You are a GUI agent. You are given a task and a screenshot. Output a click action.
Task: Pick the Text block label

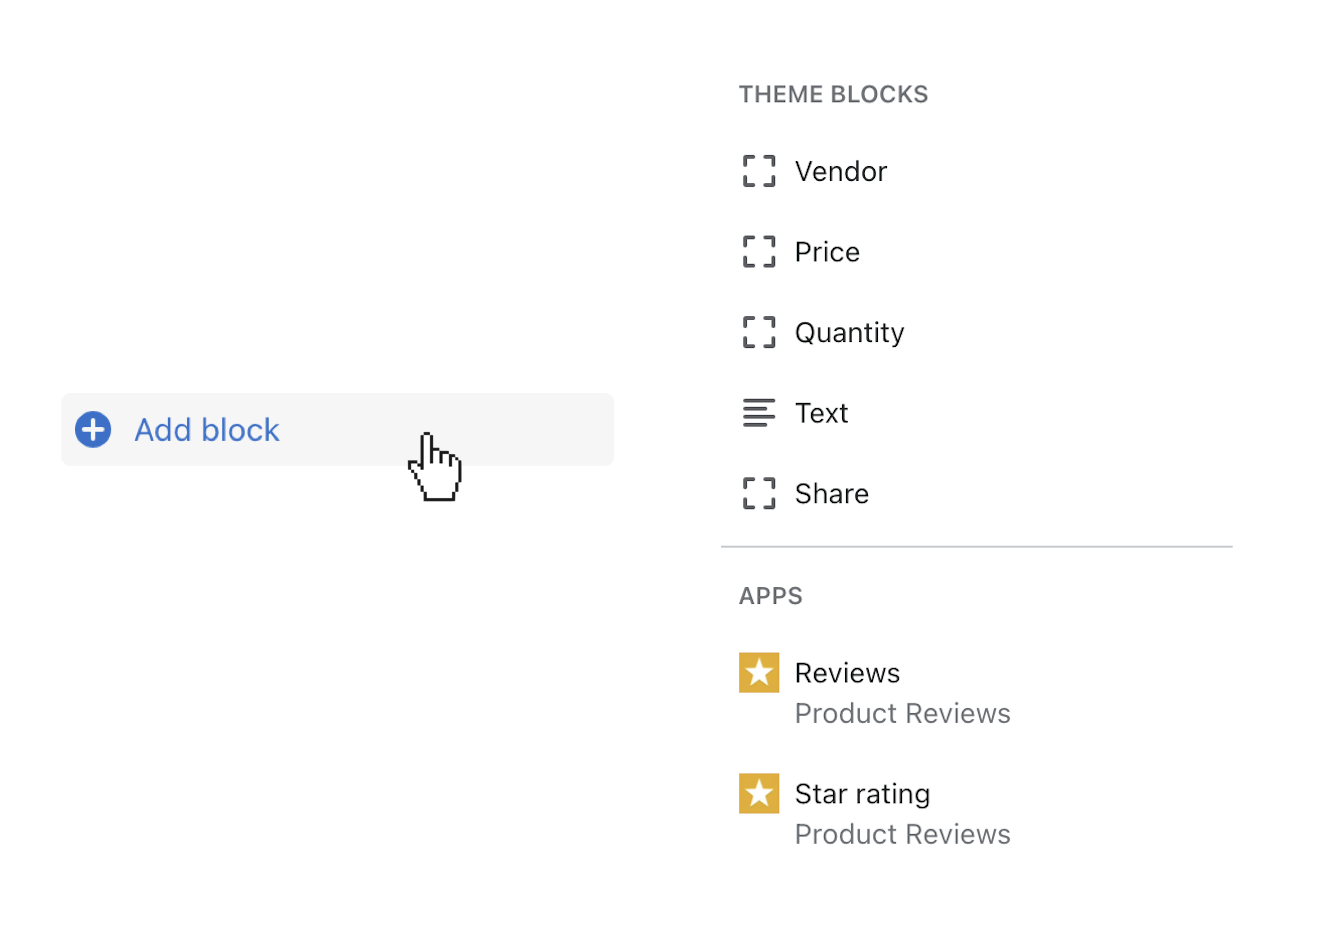tap(821, 413)
